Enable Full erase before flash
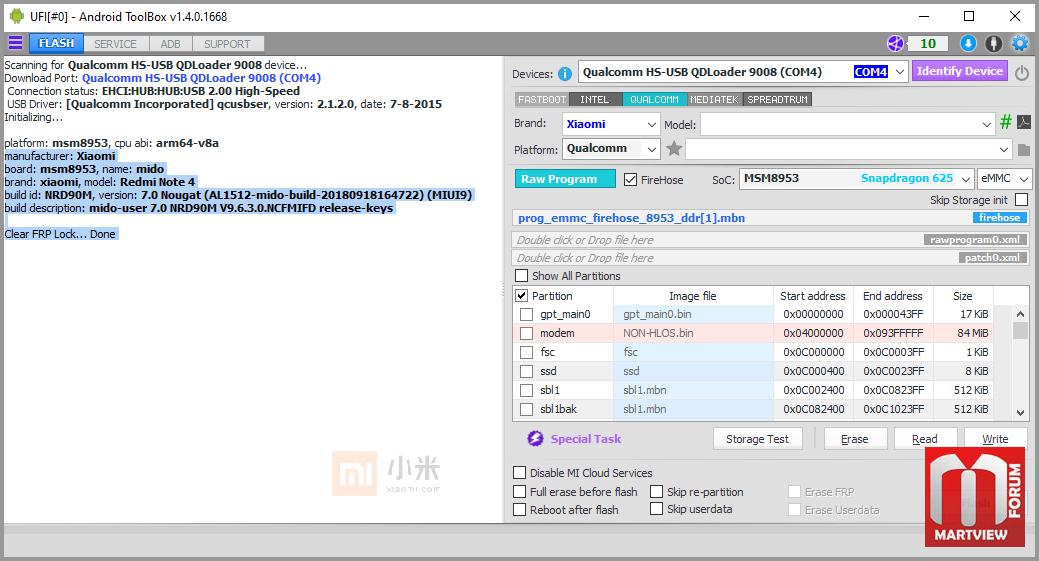The width and height of the screenshot is (1039, 561). (x=520, y=491)
